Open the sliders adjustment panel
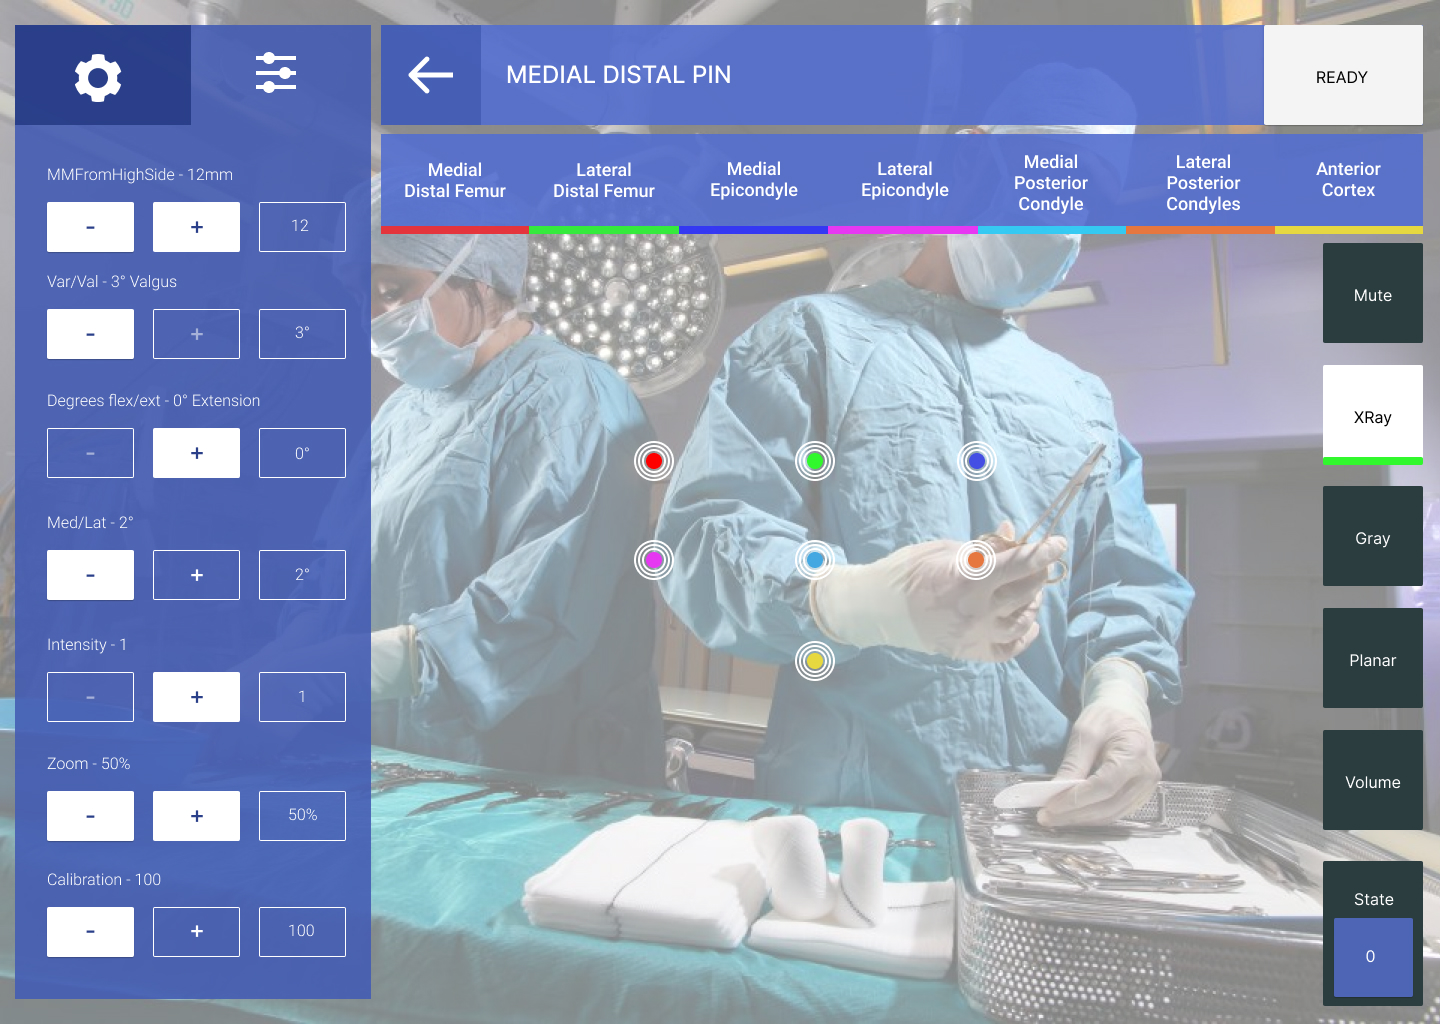 point(276,74)
